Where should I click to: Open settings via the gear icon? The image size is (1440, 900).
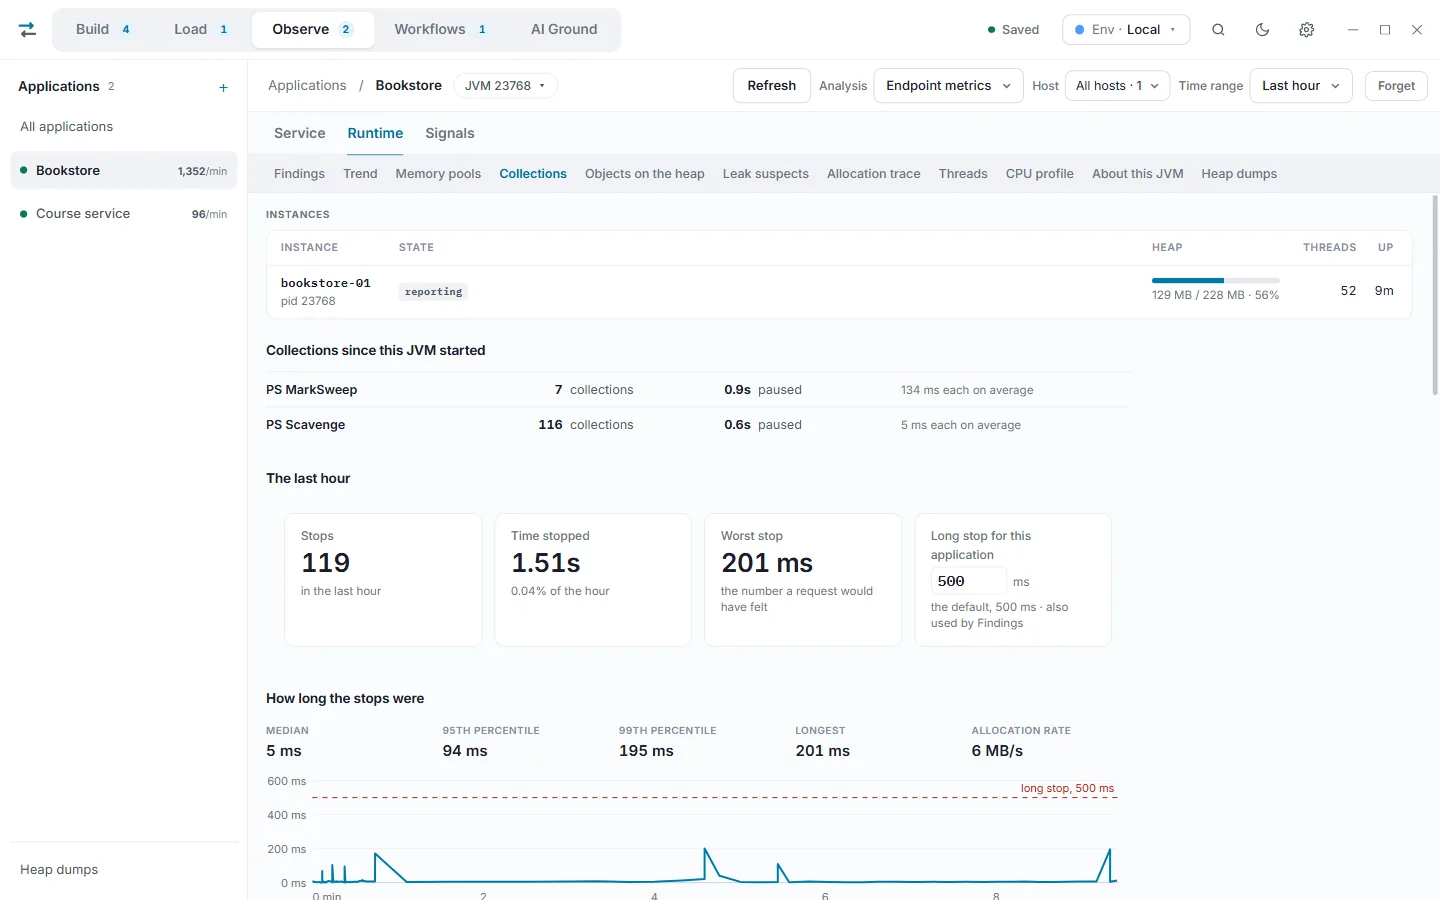[1306, 30]
